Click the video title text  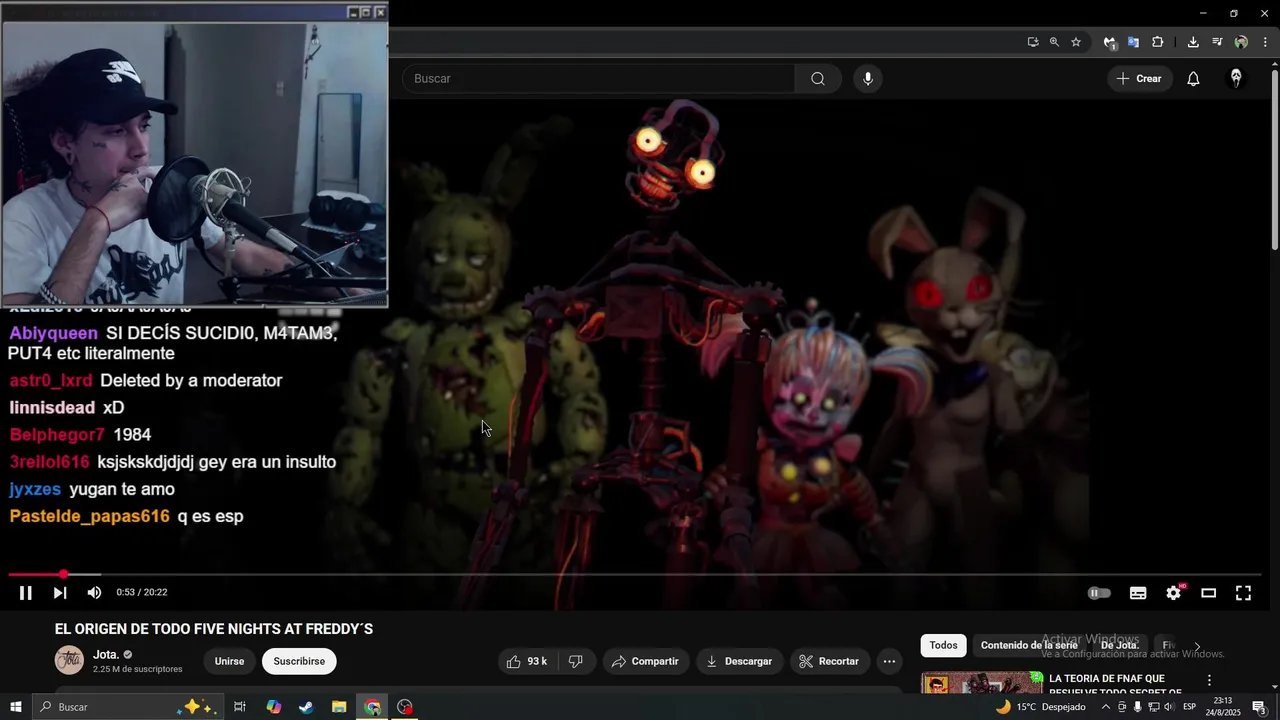click(214, 629)
